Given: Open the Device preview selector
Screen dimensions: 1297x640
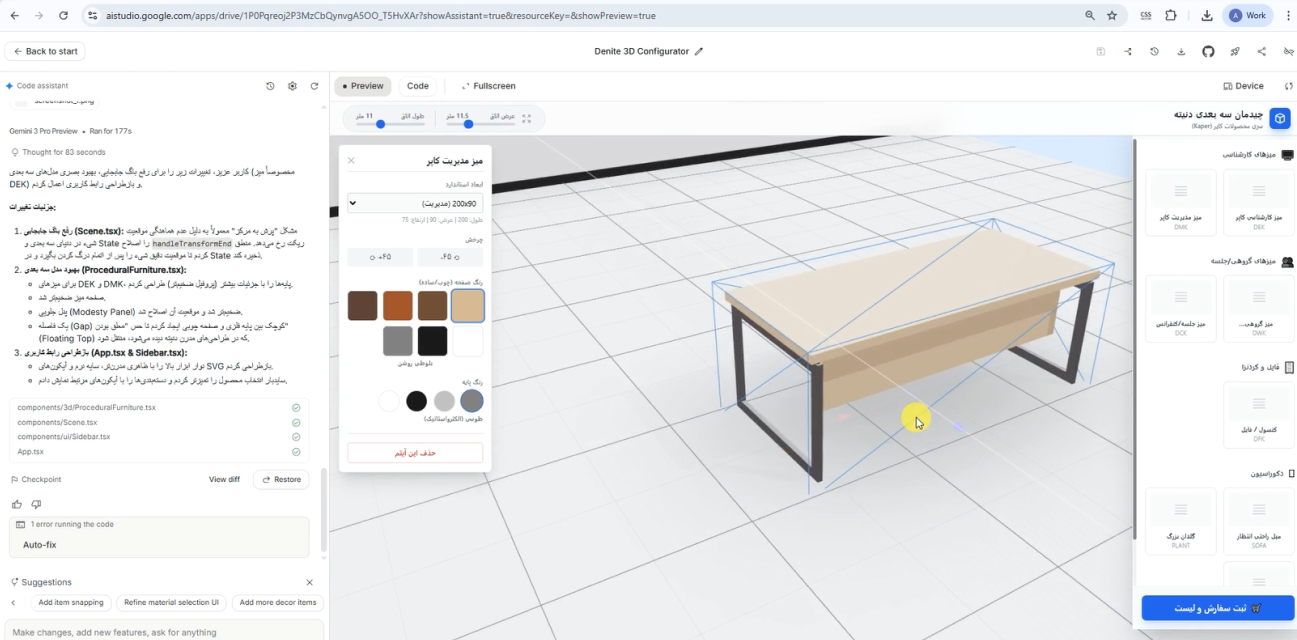Looking at the screenshot, I should (x=1243, y=86).
